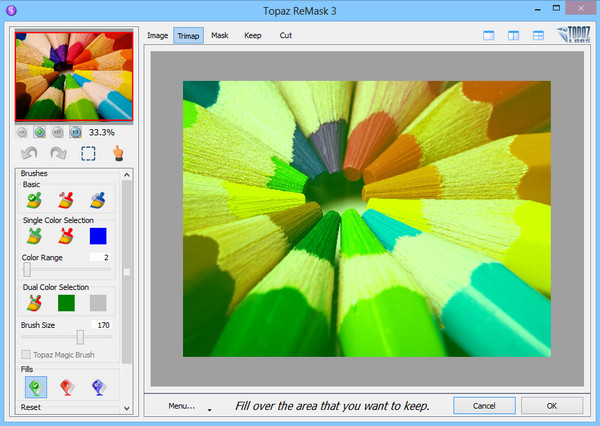Image resolution: width=600 pixels, height=426 pixels.
Task: Open the Menu... dropdown
Action: [182, 407]
